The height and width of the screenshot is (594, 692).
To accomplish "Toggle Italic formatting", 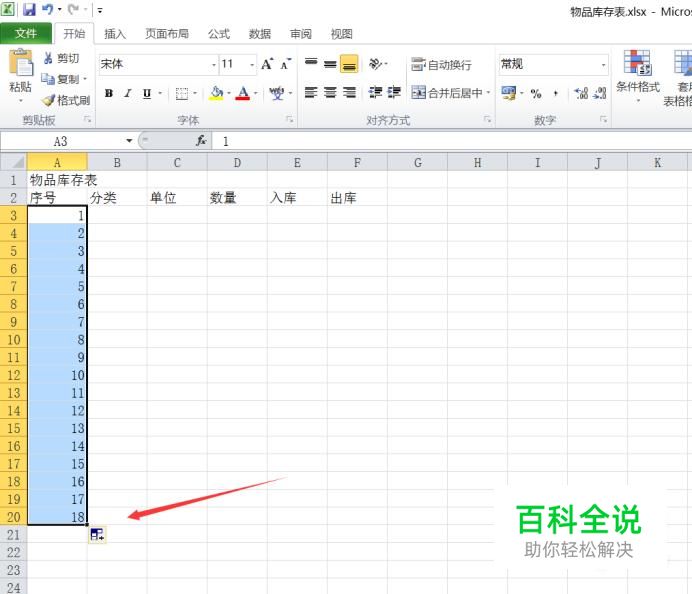I will 128,93.
